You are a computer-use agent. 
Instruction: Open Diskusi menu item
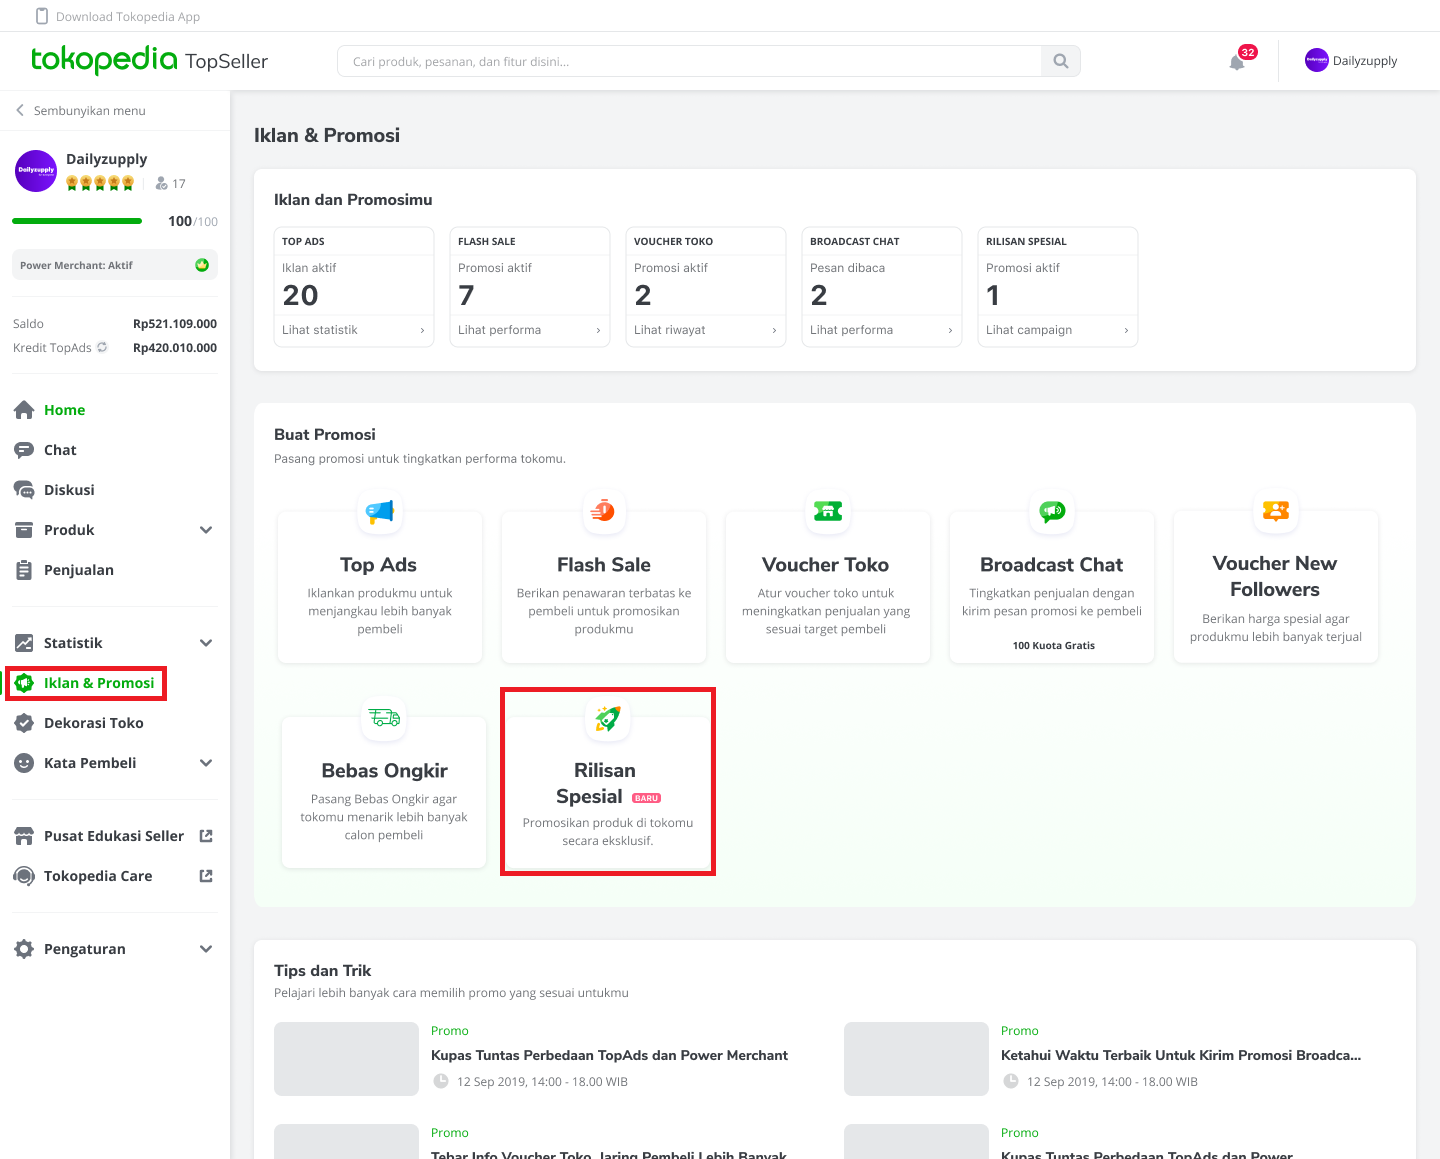point(69,490)
